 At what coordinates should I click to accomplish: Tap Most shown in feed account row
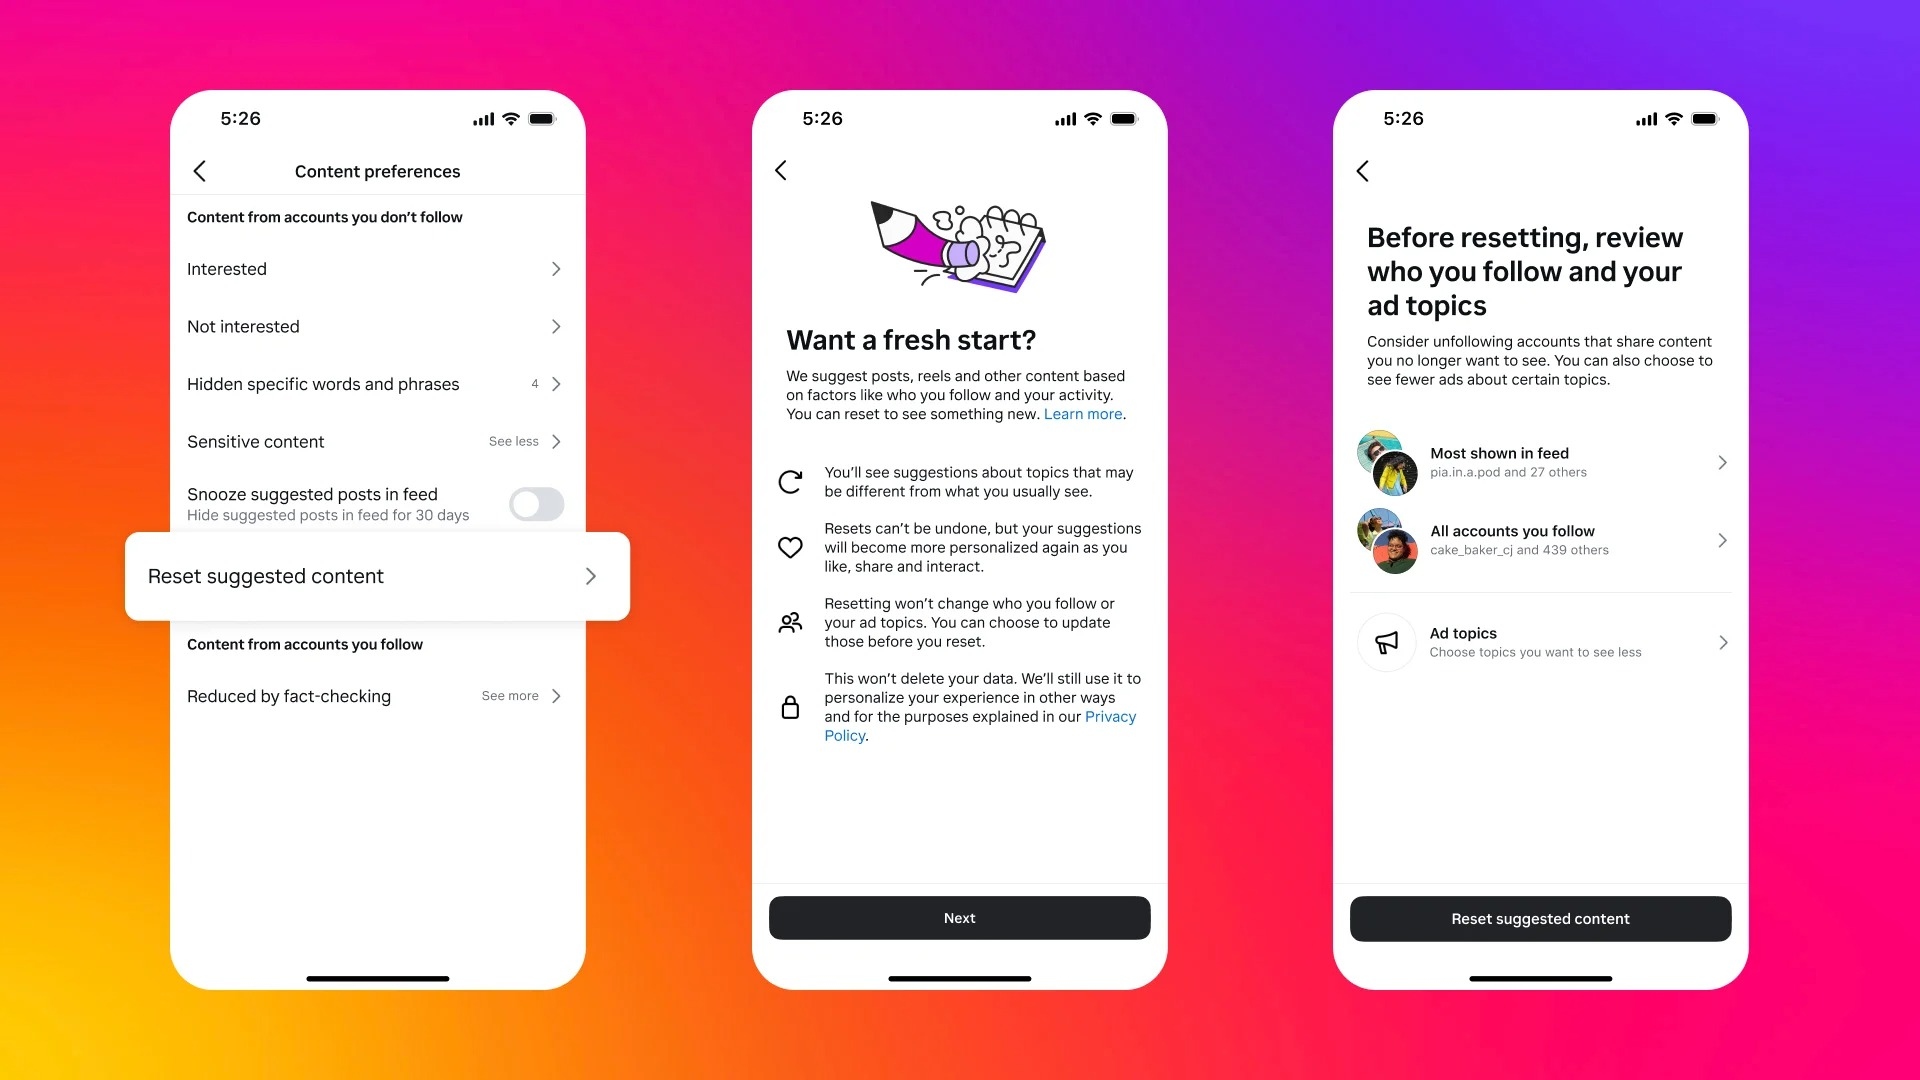[x=1542, y=462]
